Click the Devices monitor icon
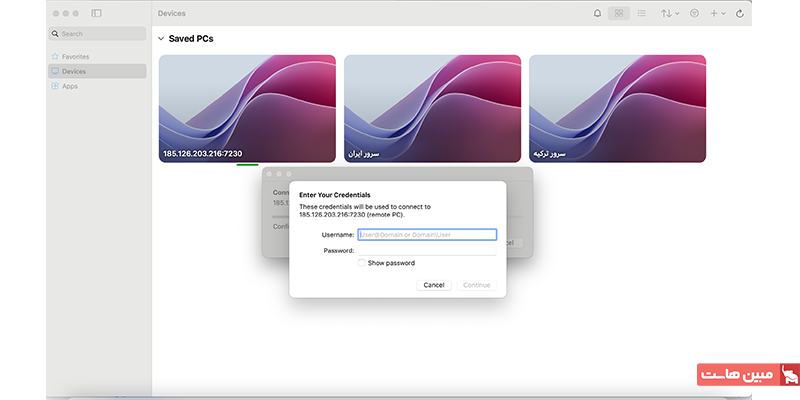The image size is (800, 400). click(x=55, y=71)
